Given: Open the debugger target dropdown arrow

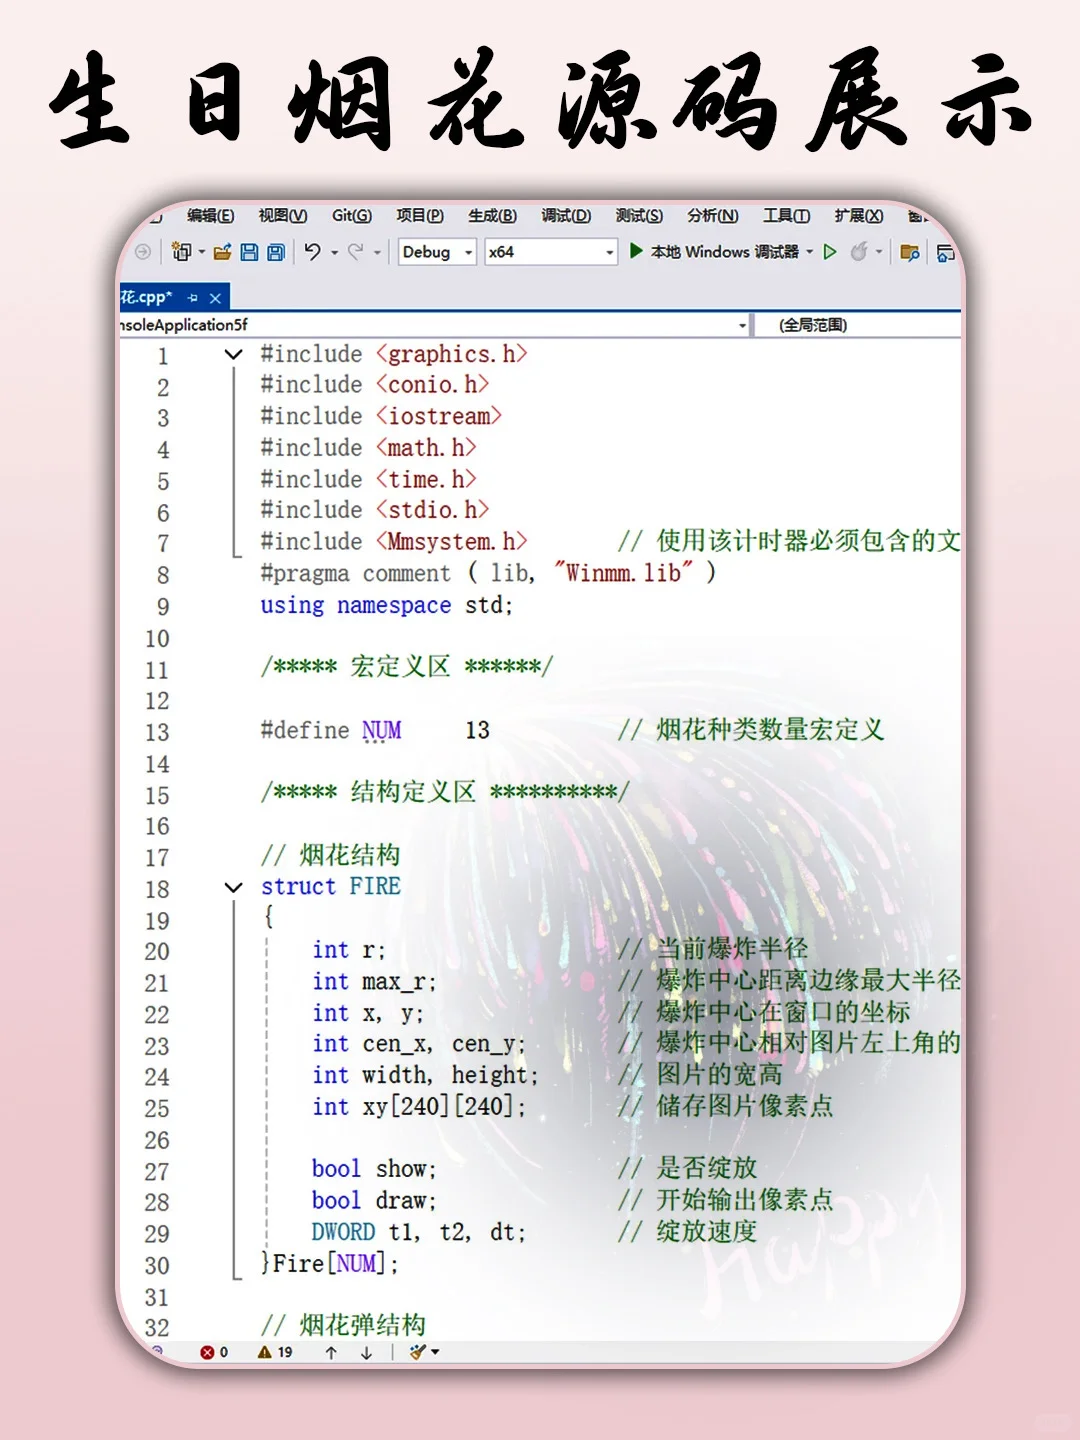Looking at the screenshot, I should coord(810,252).
